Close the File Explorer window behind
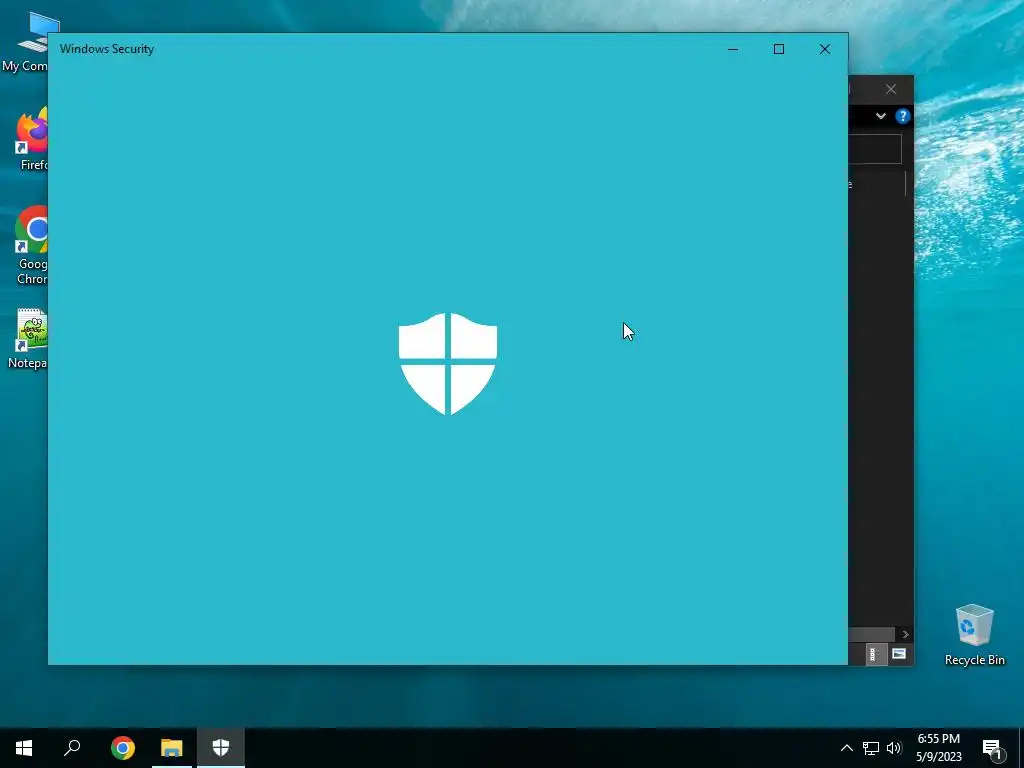The image size is (1024, 768). [891, 89]
